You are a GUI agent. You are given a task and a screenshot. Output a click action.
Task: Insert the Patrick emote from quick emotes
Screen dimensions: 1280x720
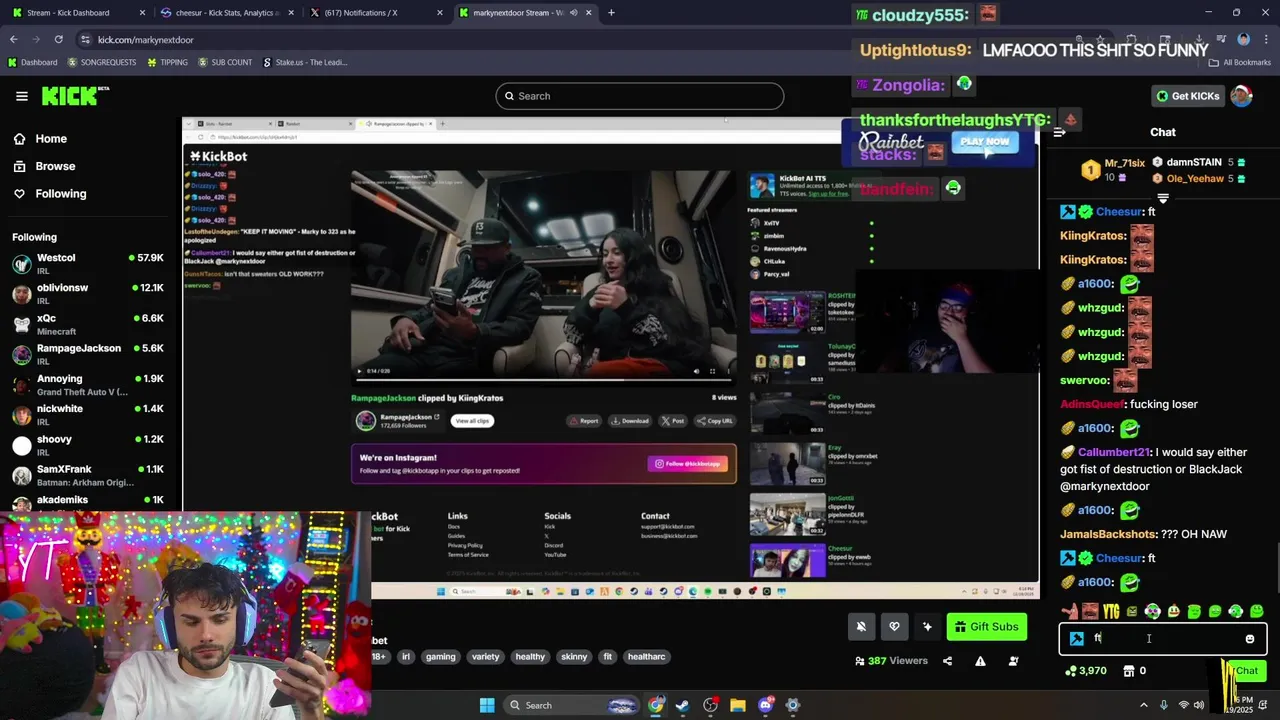click(1070, 611)
